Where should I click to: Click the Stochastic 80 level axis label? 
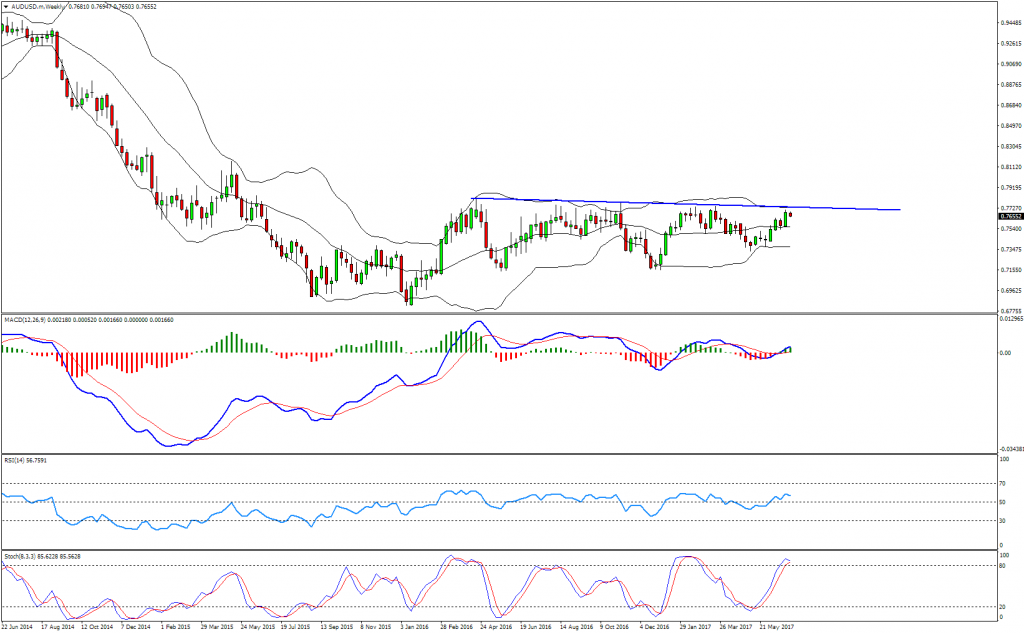coord(1003,566)
